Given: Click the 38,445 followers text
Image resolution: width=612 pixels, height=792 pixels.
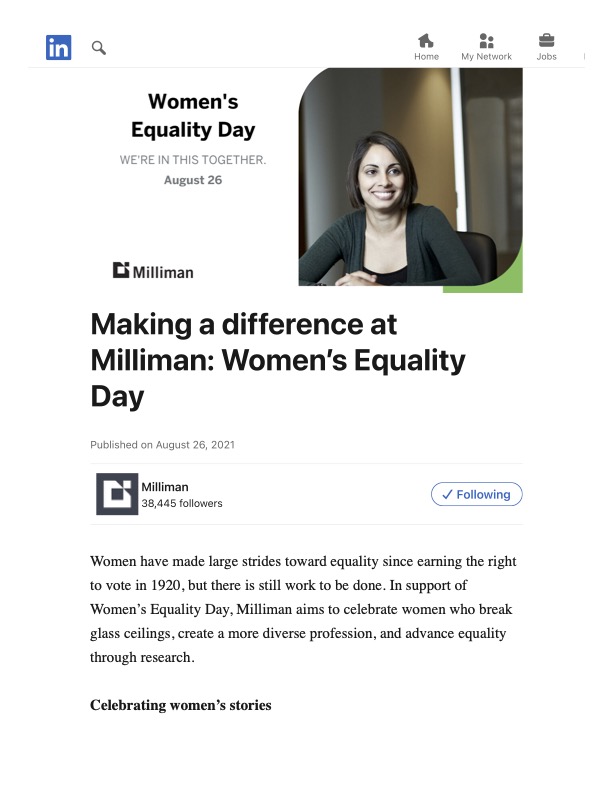Looking at the screenshot, I should click(x=181, y=503).
